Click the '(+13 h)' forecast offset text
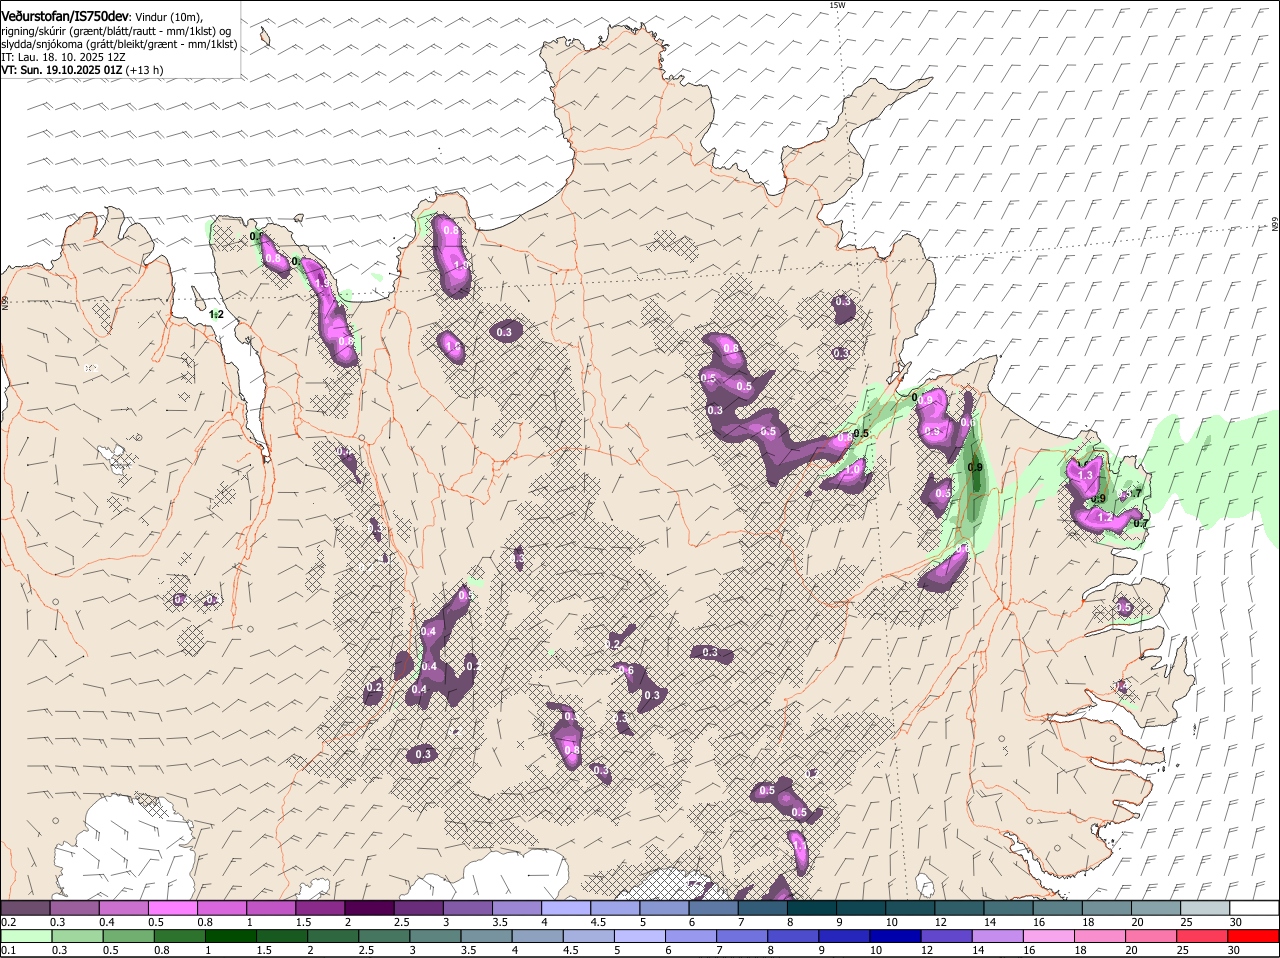Image resolution: width=1280 pixels, height=958 pixels. (x=145, y=70)
